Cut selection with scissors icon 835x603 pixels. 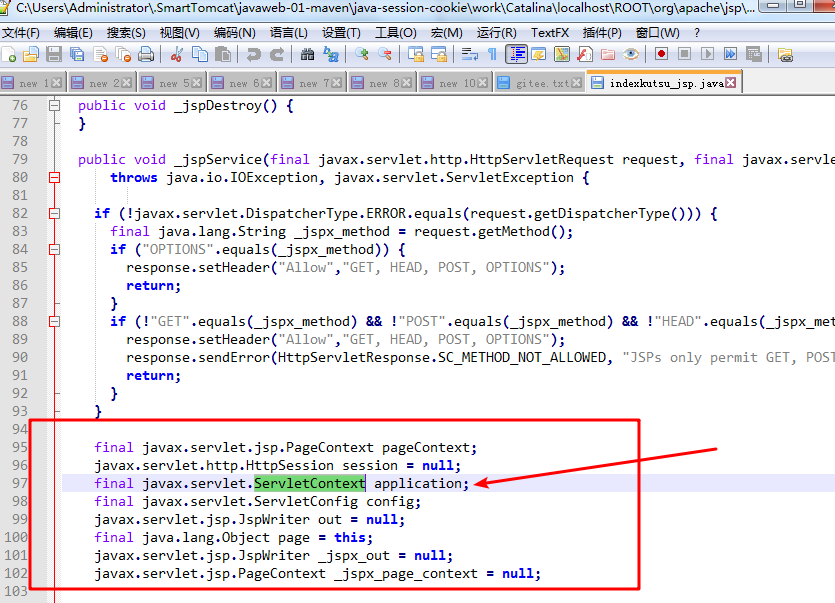[176, 54]
